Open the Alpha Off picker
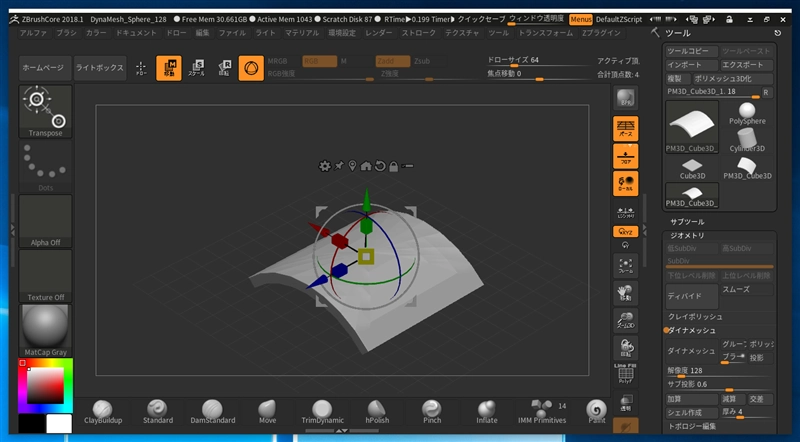800x442 pixels. pos(45,222)
